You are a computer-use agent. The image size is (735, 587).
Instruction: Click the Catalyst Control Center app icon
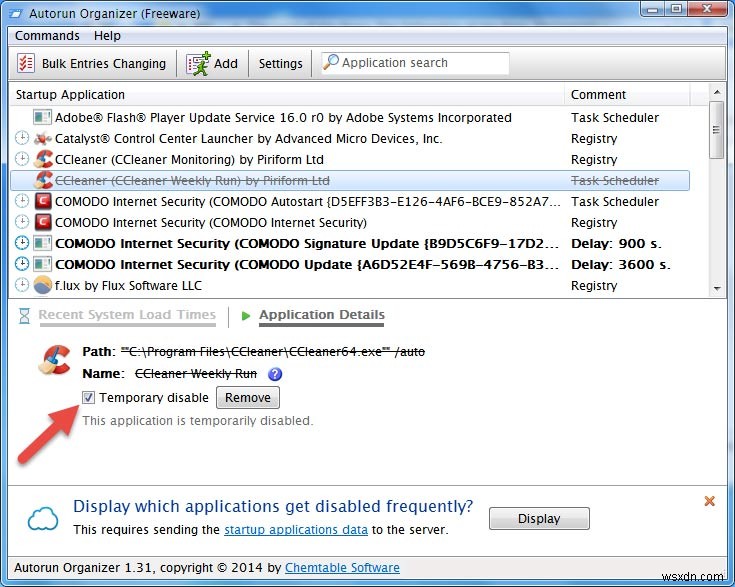43,139
